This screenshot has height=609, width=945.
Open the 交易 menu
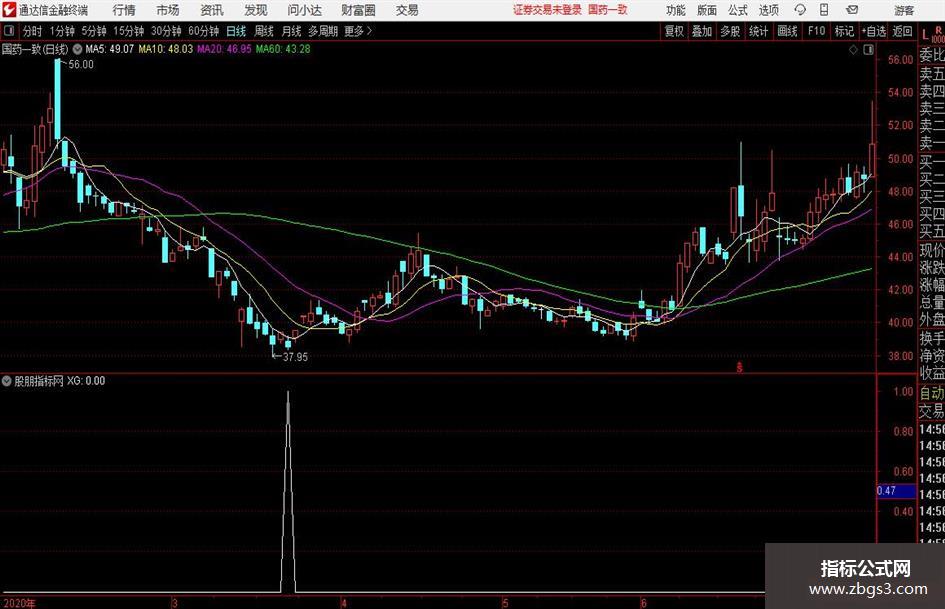pos(407,10)
